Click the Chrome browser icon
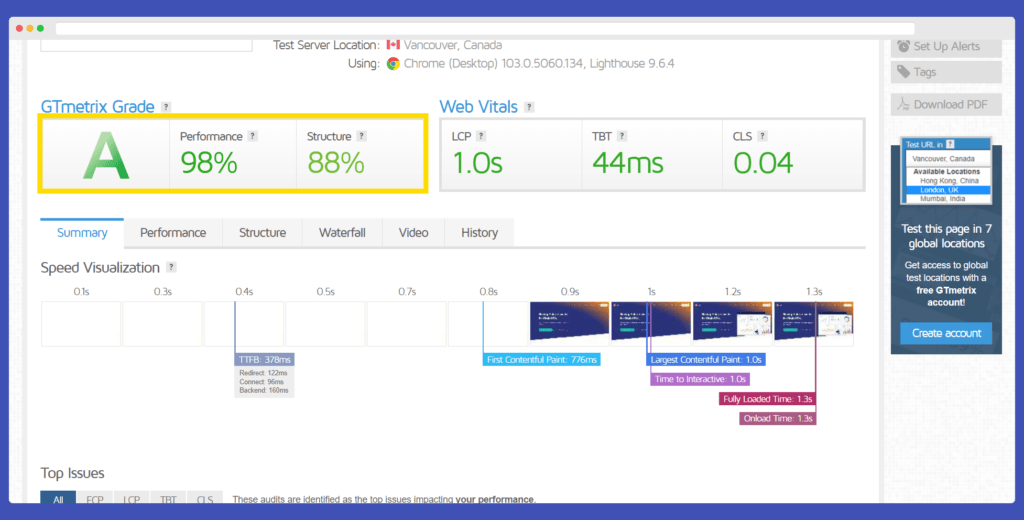 pos(392,63)
